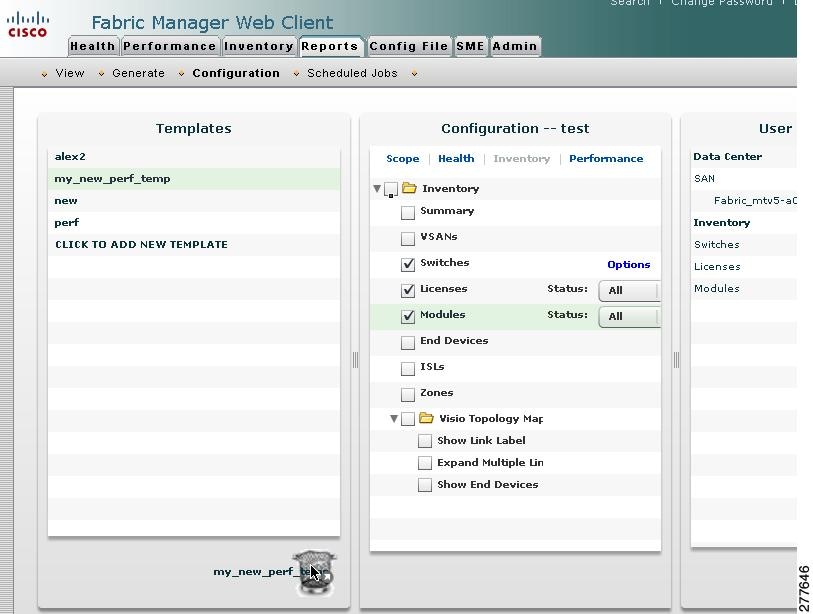Click the diamond icon beside Configuration
The width and height of the screenshot is (813, 614).
(x=182, y=73)
